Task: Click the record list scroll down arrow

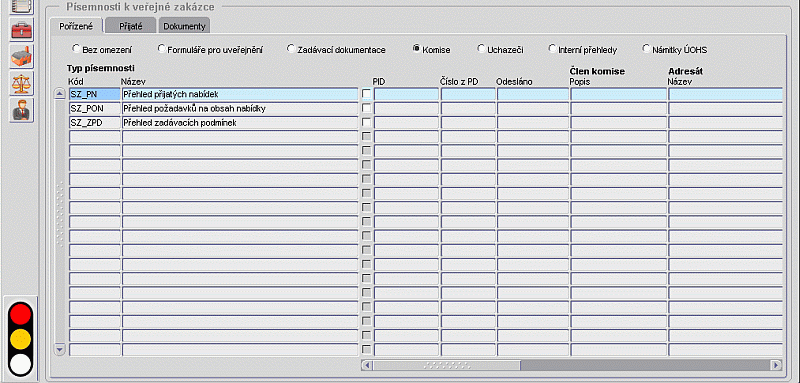Action: pyautogui.click(x=60, y=350)
